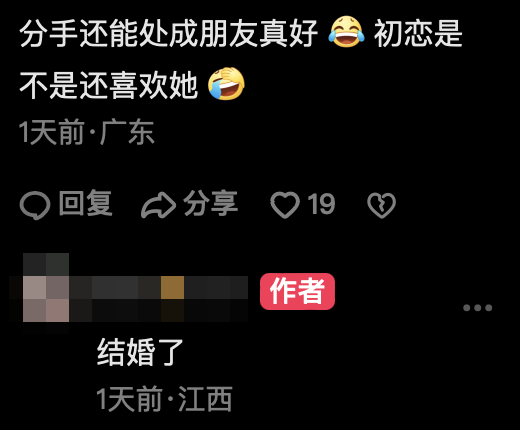The height and width of the screenshot is (430, 520).
Task: Select the comment line 不是还喜欢她
Action: (x=109, y=85)
